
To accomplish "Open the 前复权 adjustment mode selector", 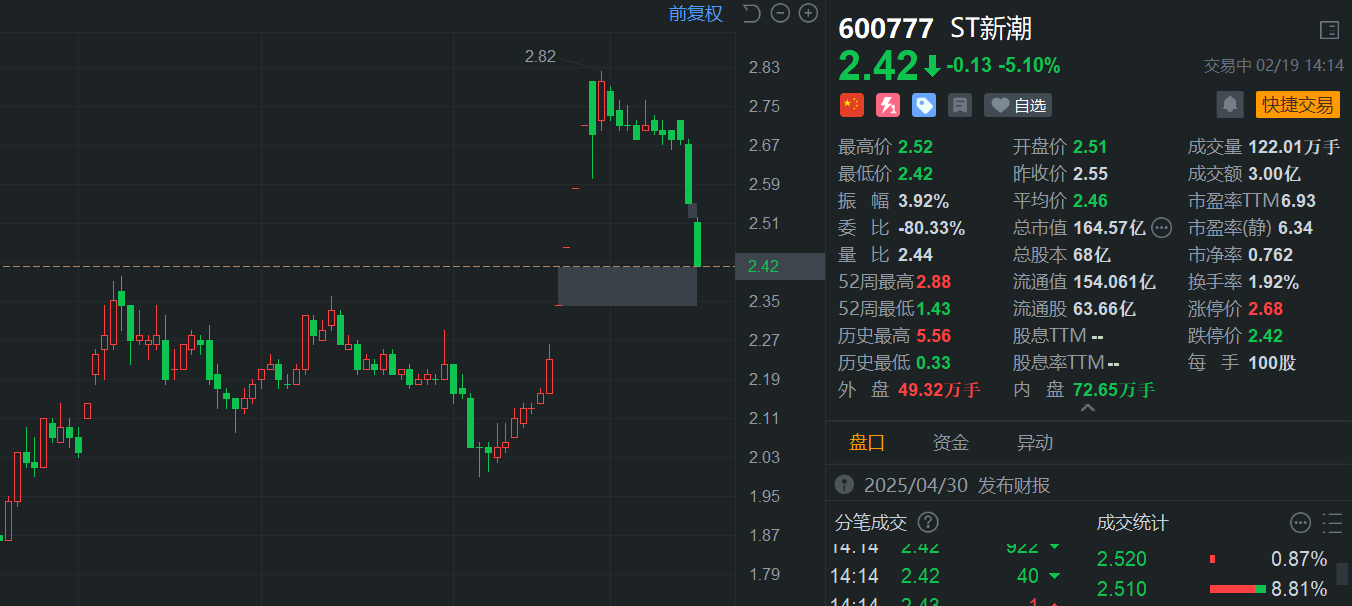I will 696,13.
